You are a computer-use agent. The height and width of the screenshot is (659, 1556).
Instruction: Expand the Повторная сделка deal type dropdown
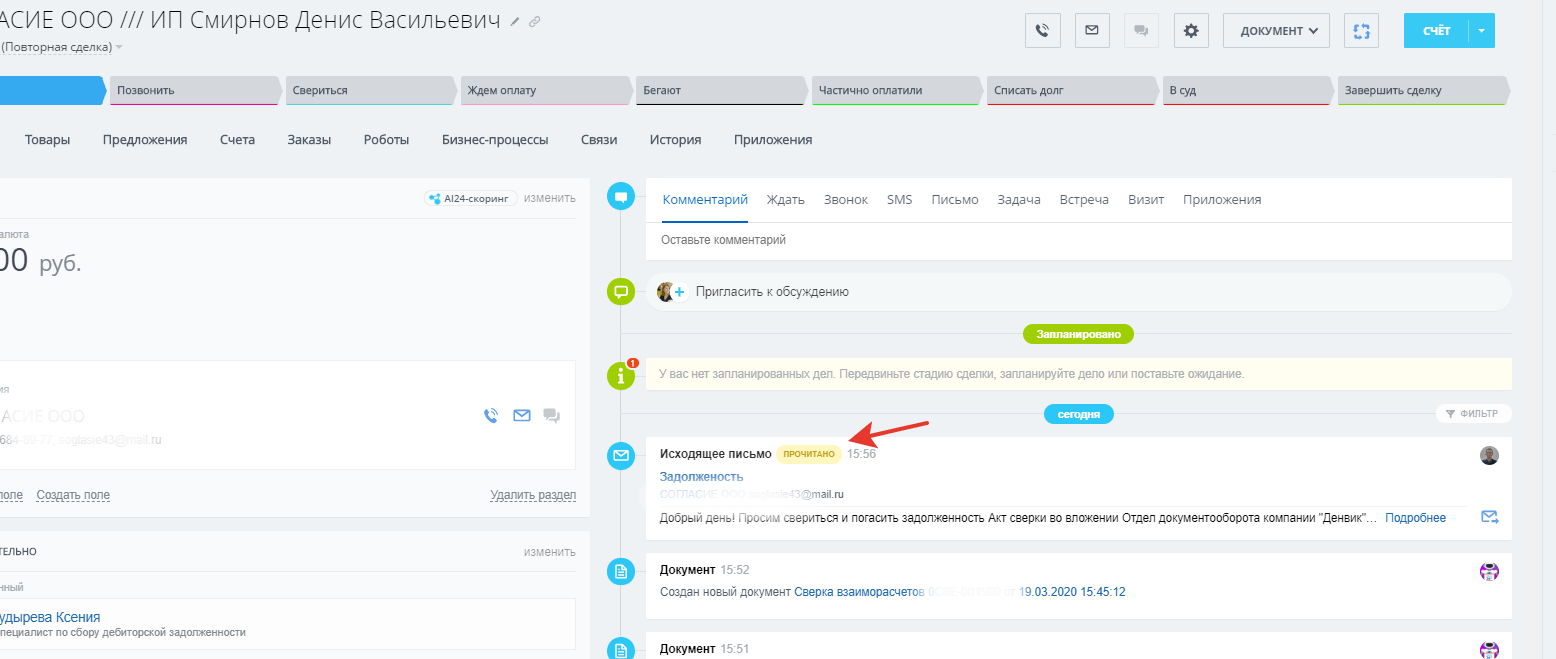[x=119, y=47]
